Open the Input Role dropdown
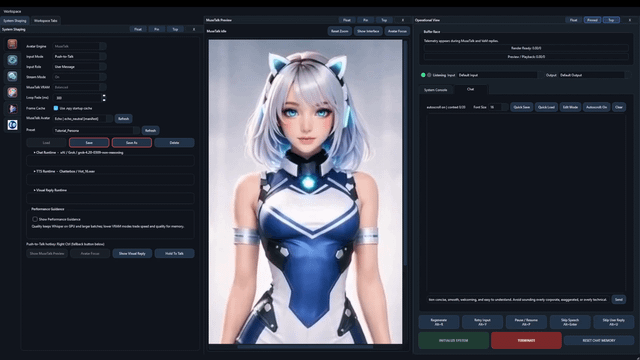 80,67
